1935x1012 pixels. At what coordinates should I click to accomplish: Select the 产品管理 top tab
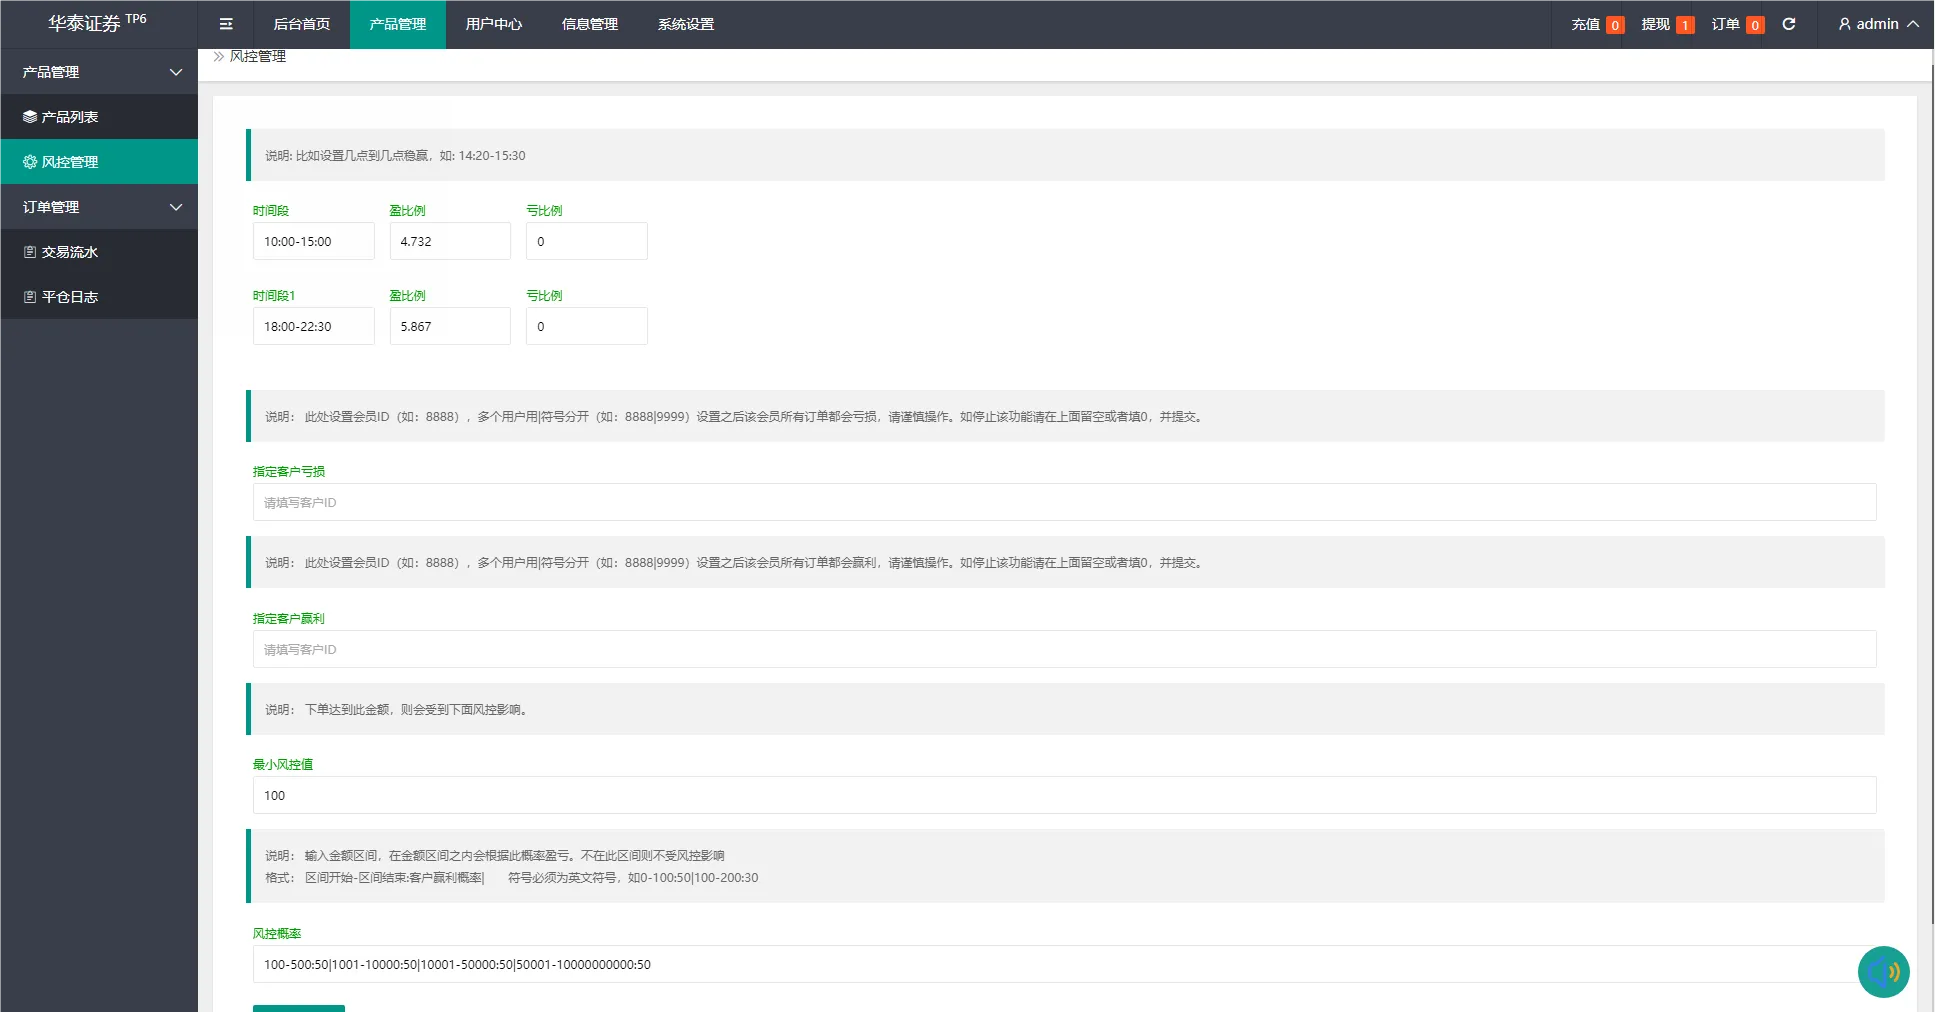click(398, 24)
